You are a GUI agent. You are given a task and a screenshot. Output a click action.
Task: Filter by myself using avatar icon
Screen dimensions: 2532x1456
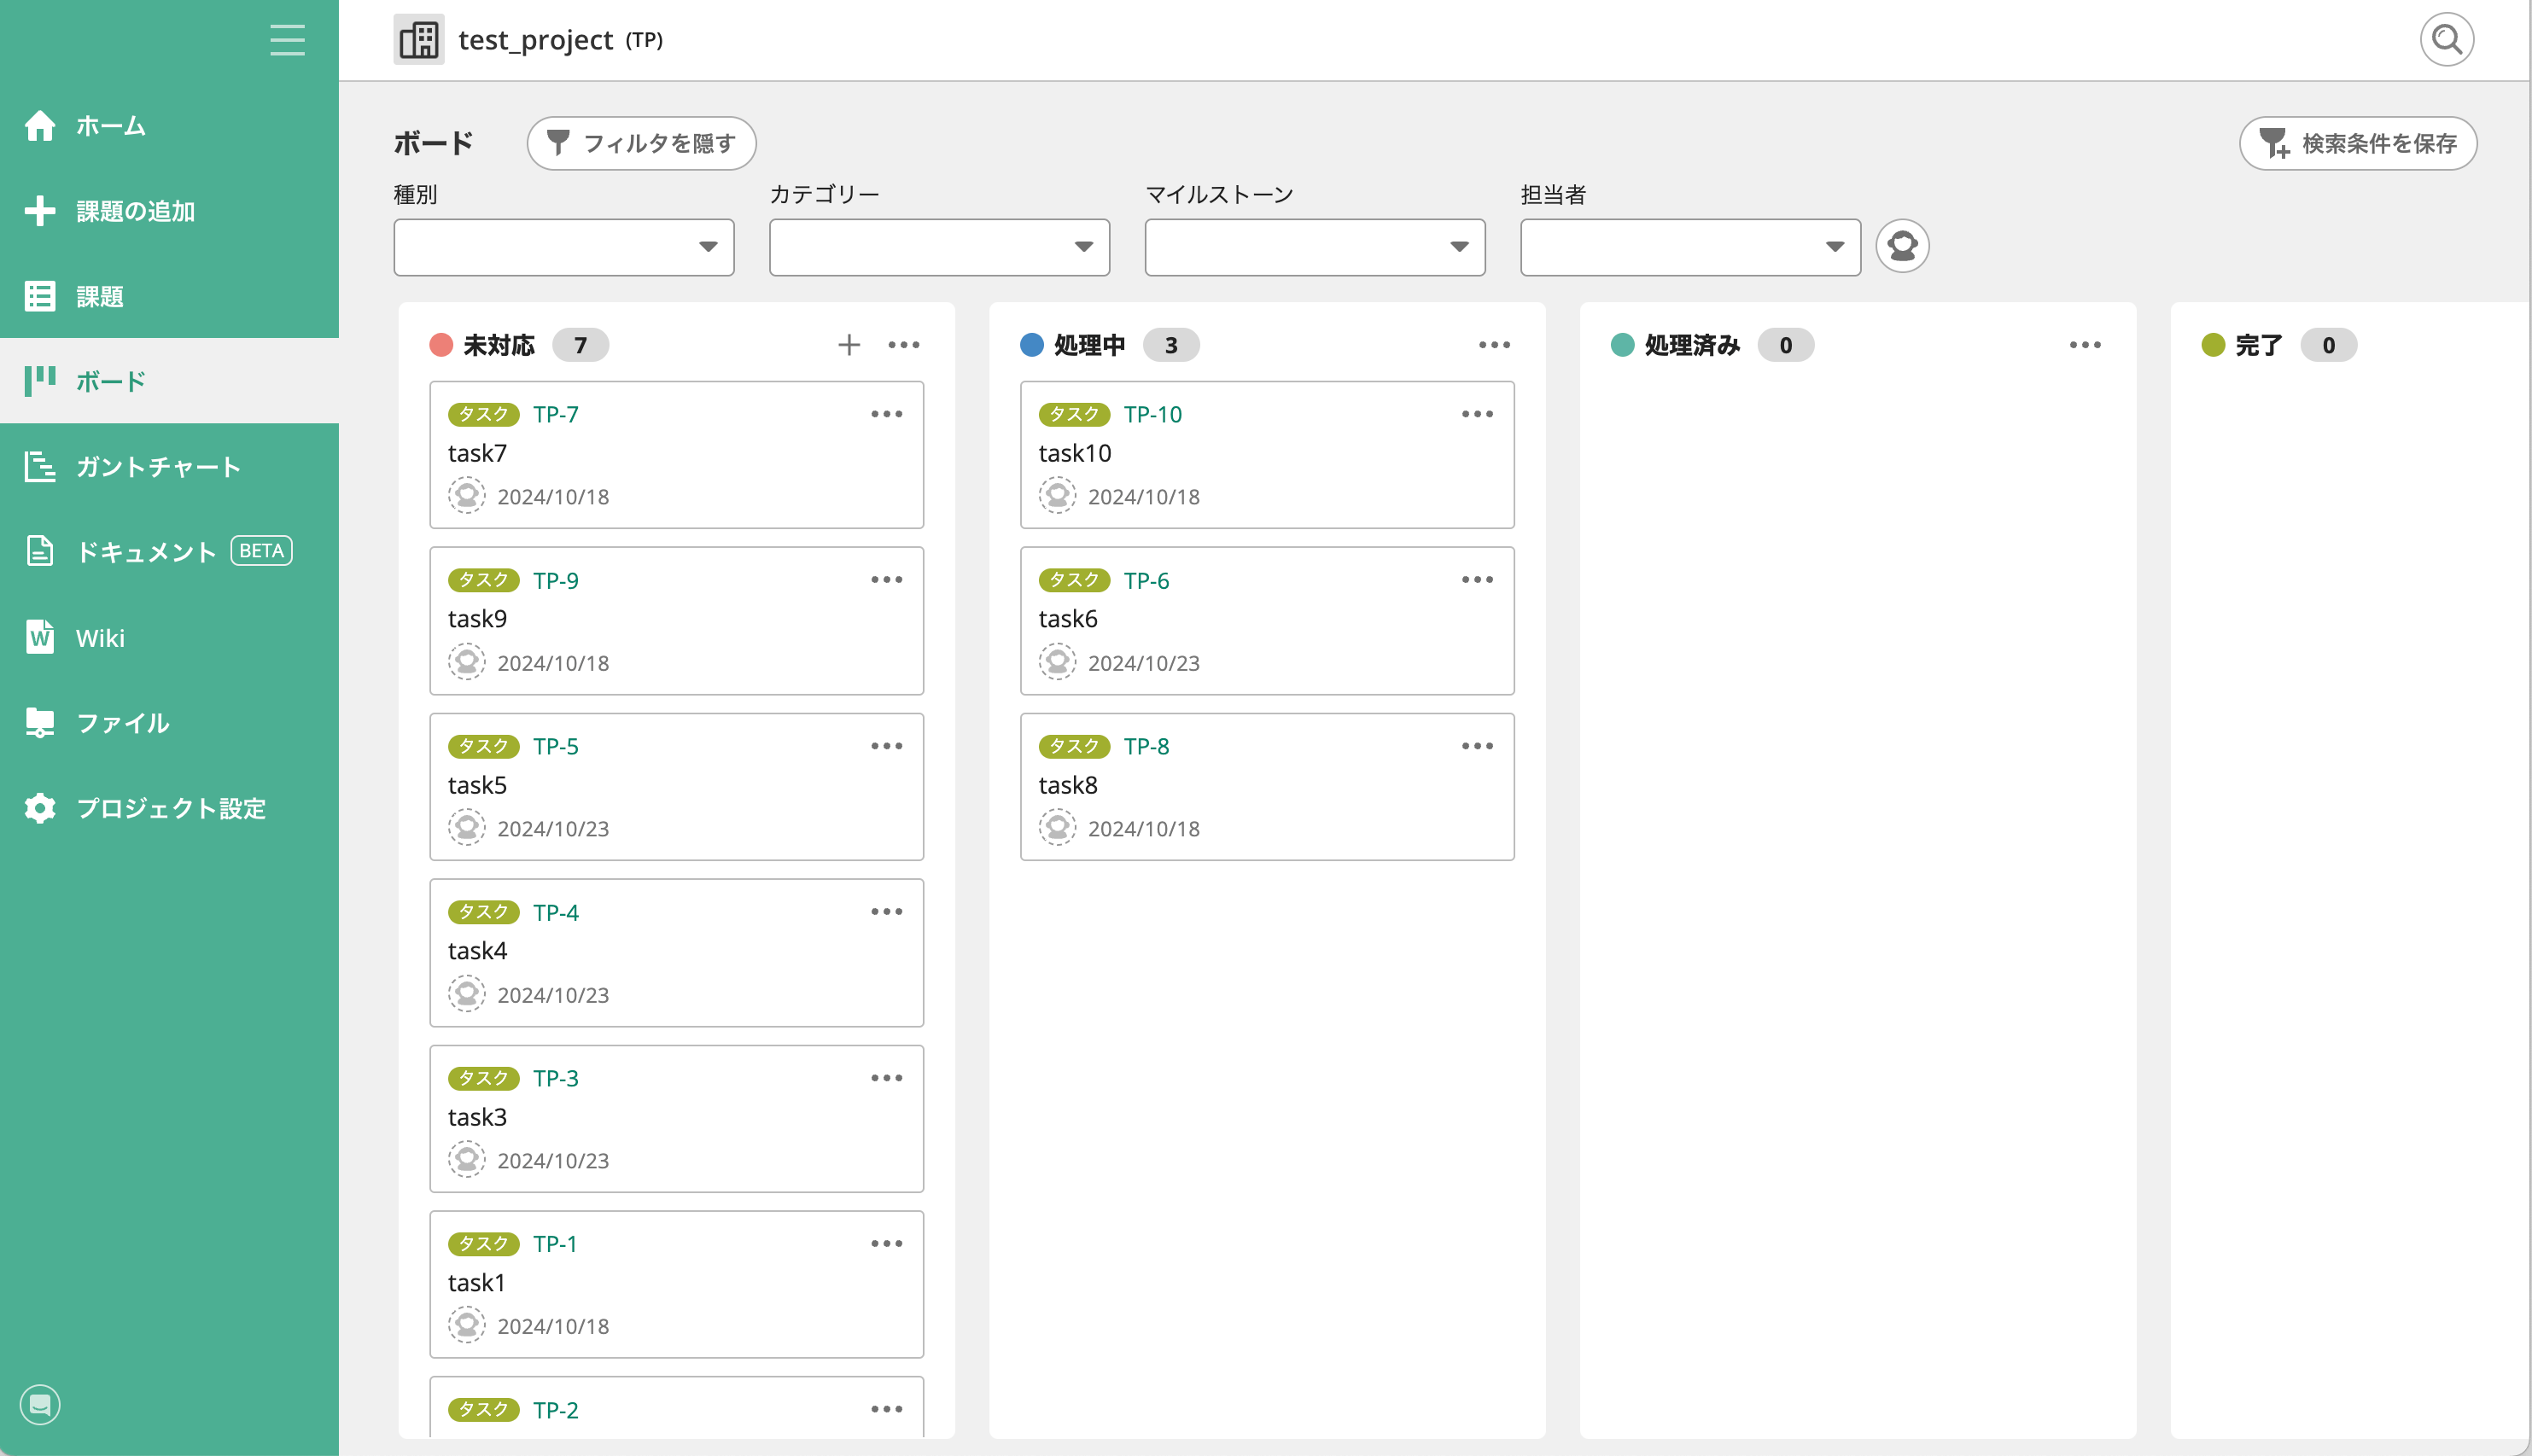click(1902, 246)
